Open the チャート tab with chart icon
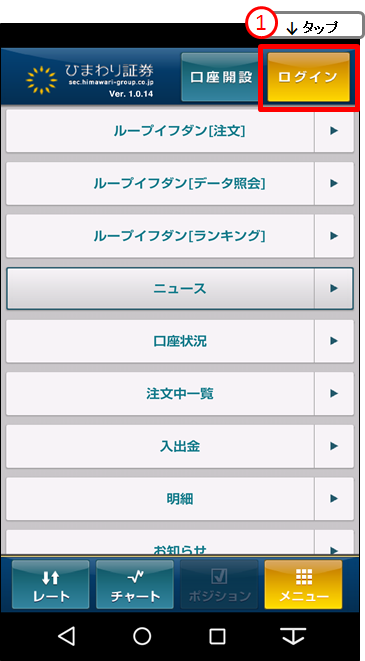Viewport: 365px width, 661px height. tap(135, 584)
